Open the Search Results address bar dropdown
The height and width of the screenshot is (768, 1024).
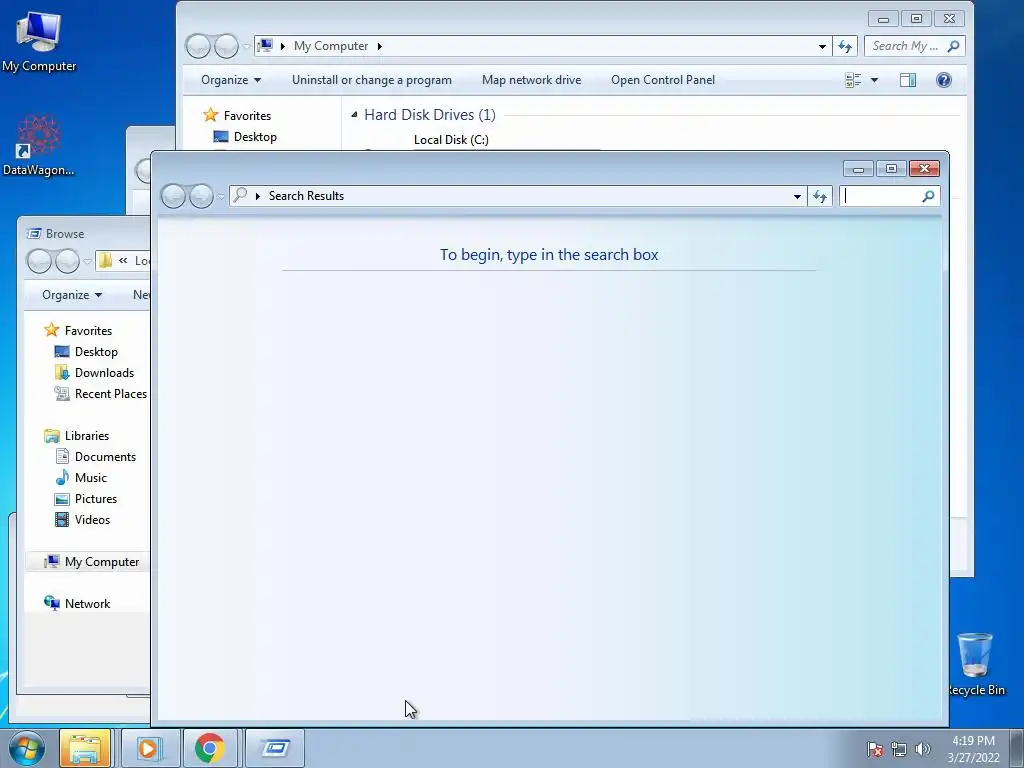tap(797, 196)
